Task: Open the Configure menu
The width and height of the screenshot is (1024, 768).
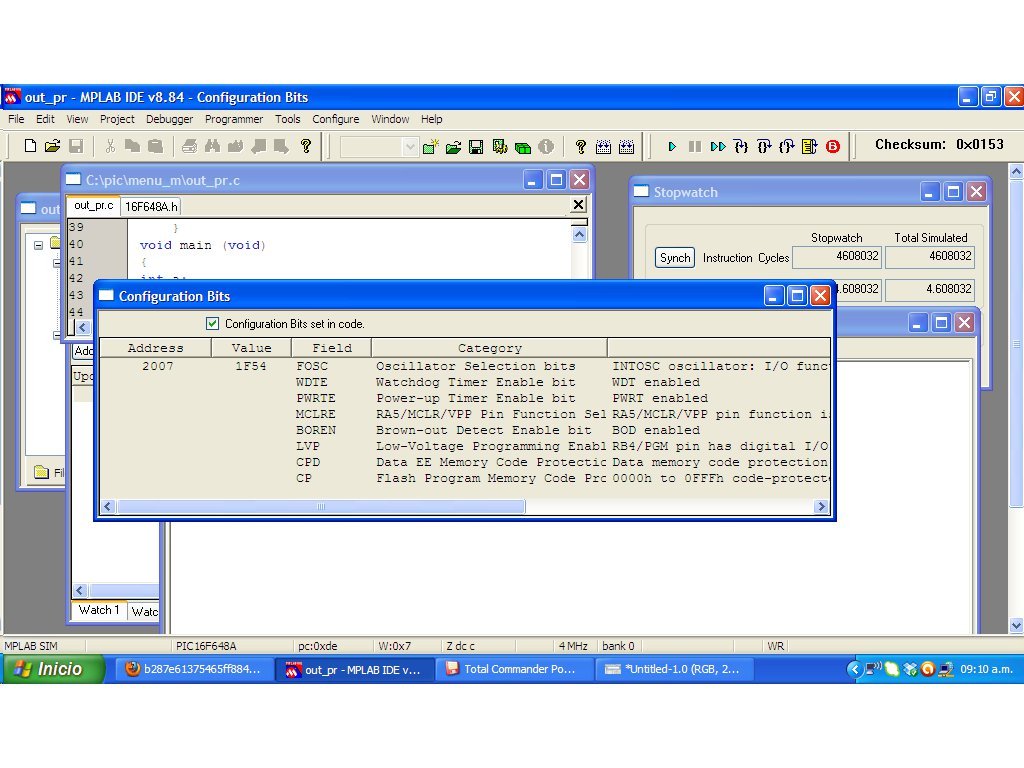Action: 336,119
